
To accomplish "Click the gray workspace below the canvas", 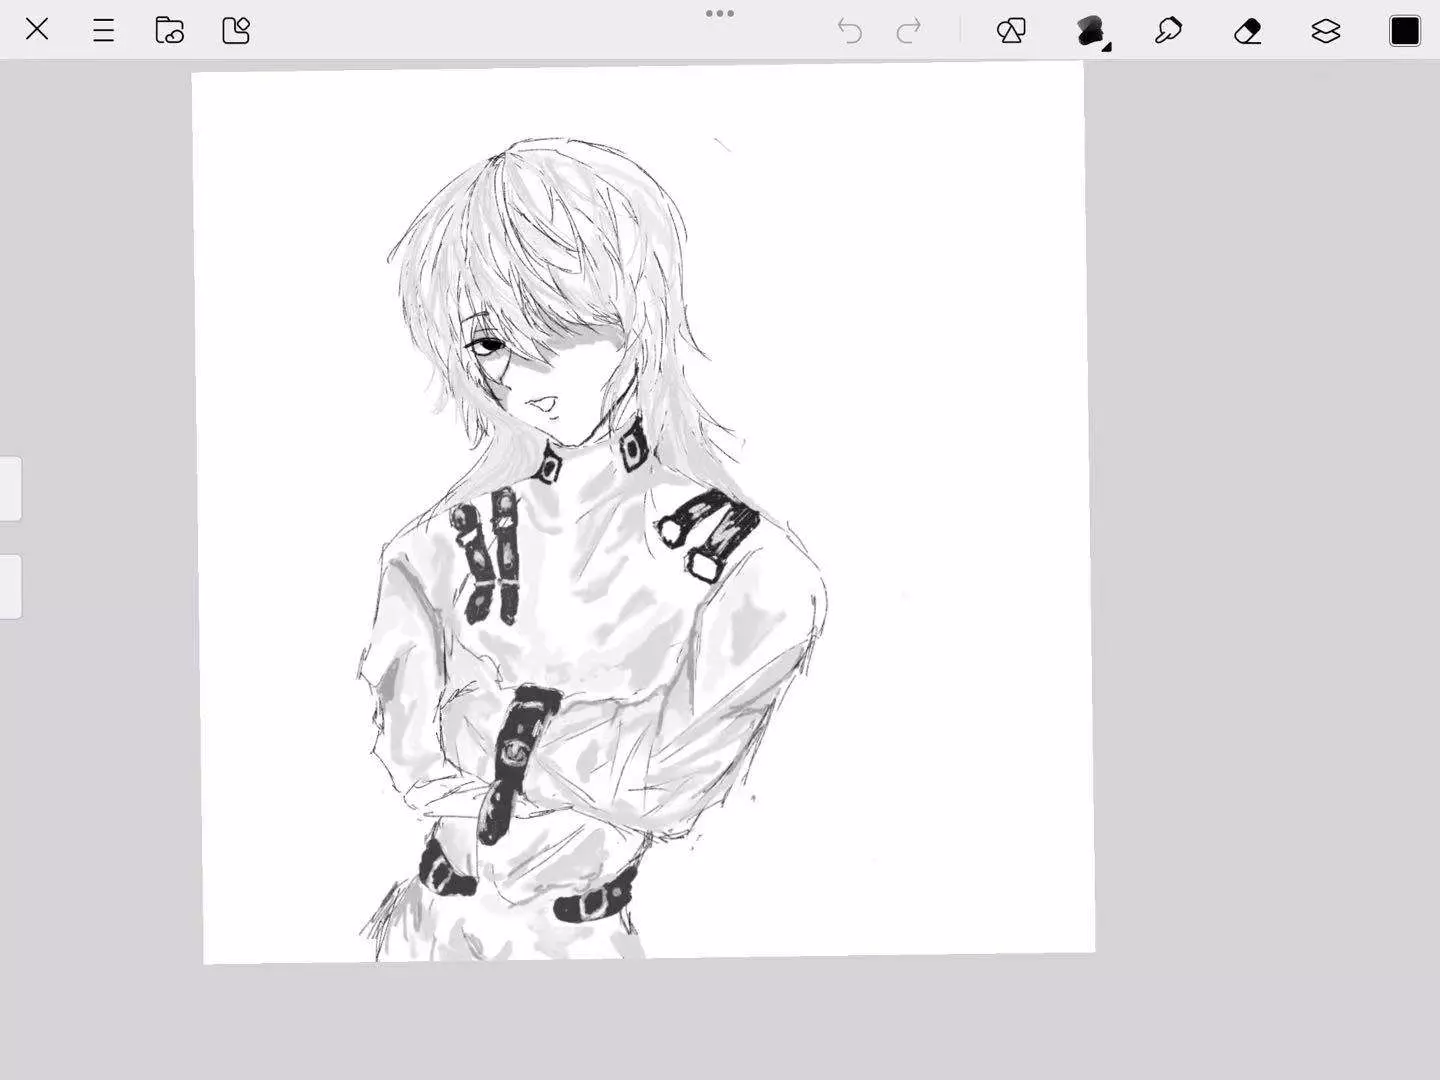I will (700, 1020).
